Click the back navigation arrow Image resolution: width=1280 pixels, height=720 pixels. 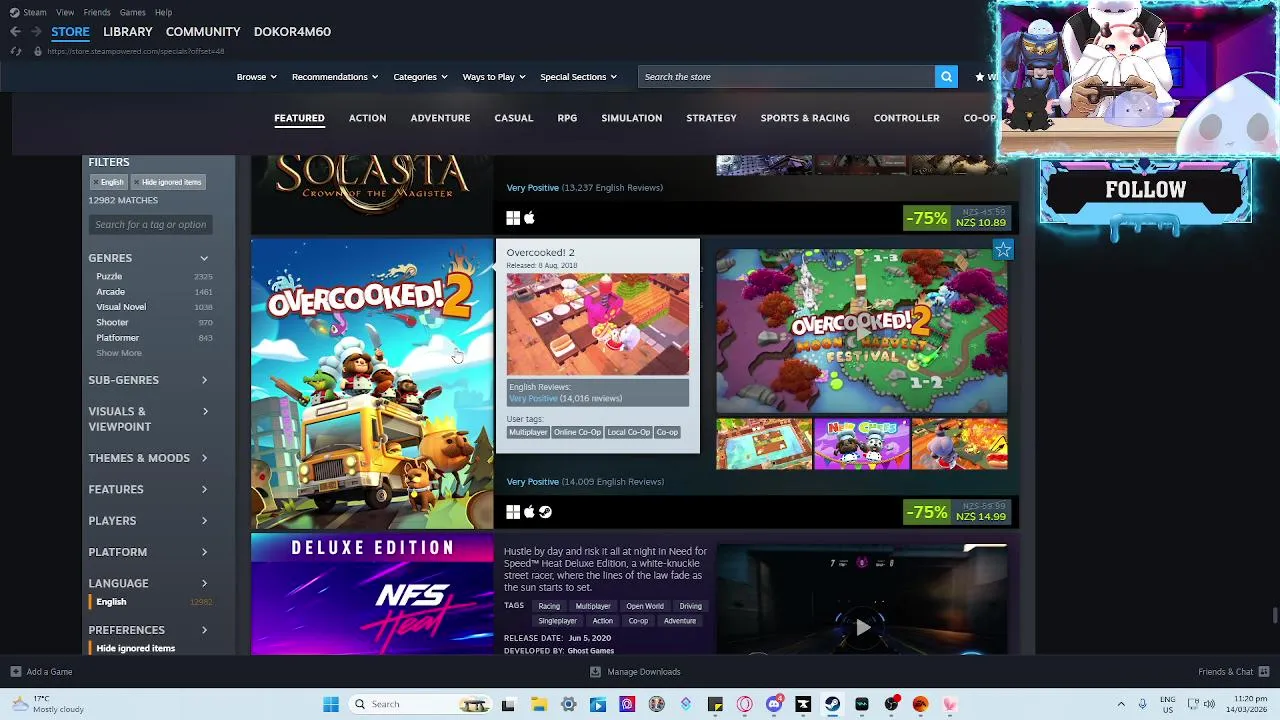[15, 32]
